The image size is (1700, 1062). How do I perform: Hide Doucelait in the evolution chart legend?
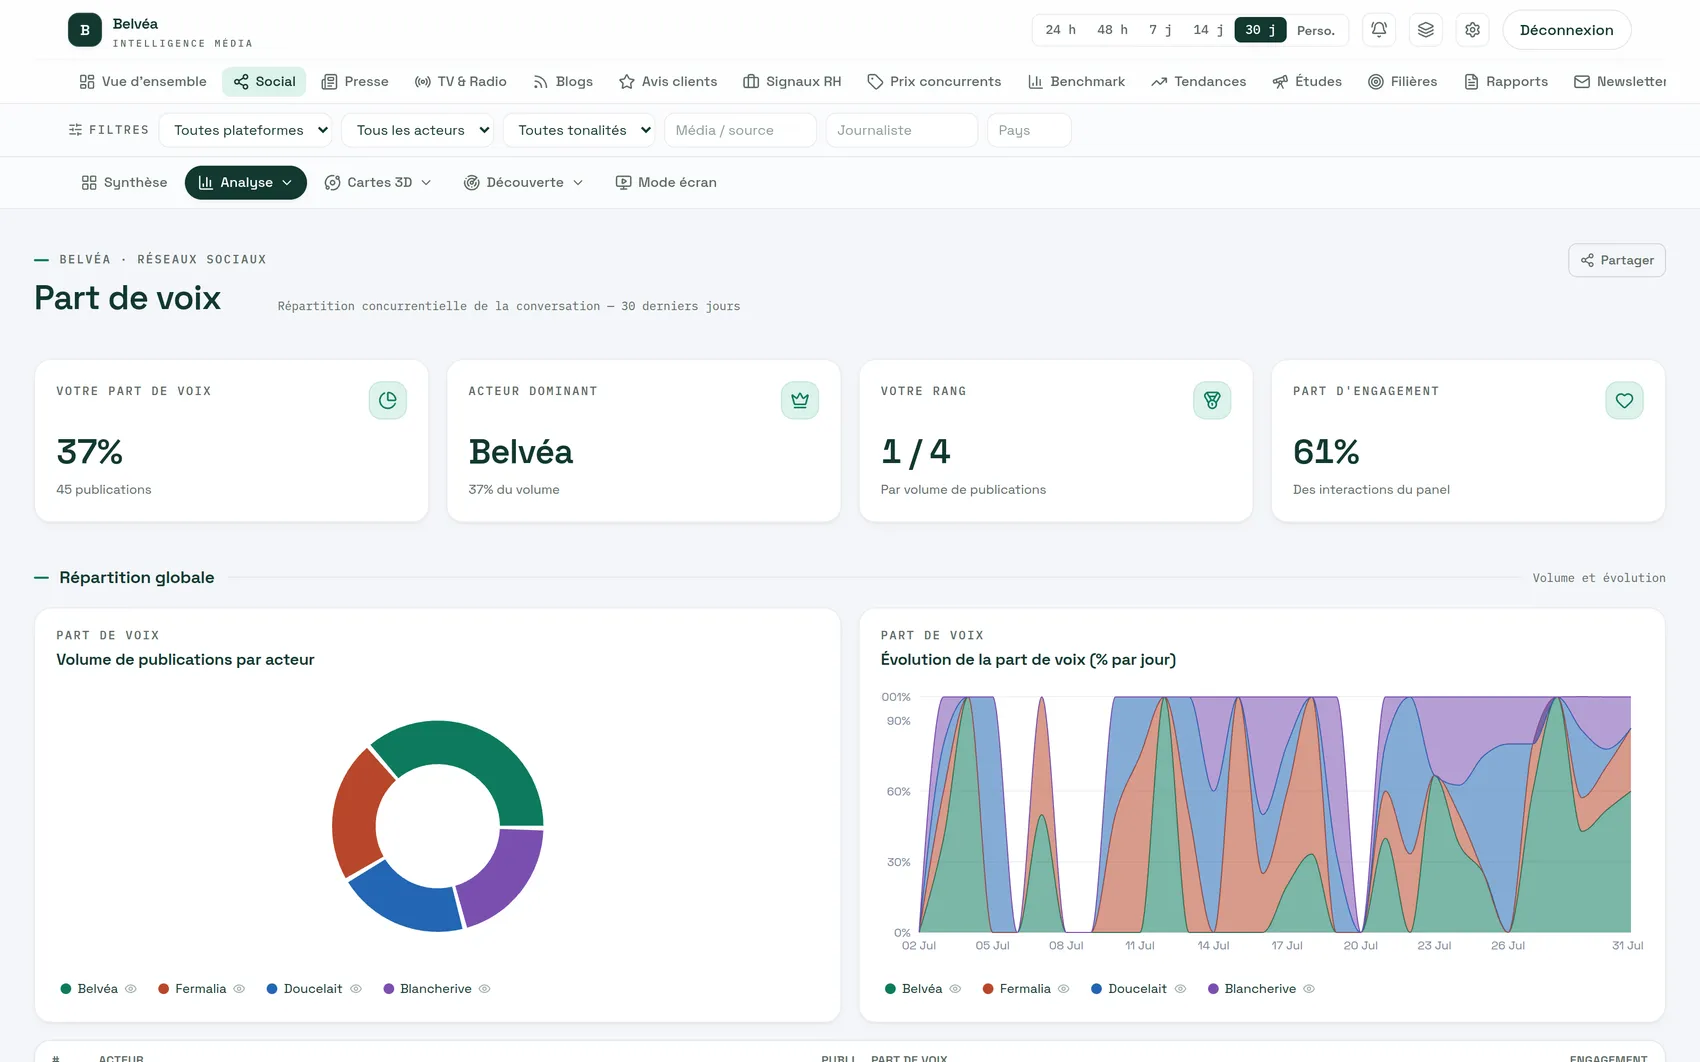pyautogui.click(x=1180, y=989)
